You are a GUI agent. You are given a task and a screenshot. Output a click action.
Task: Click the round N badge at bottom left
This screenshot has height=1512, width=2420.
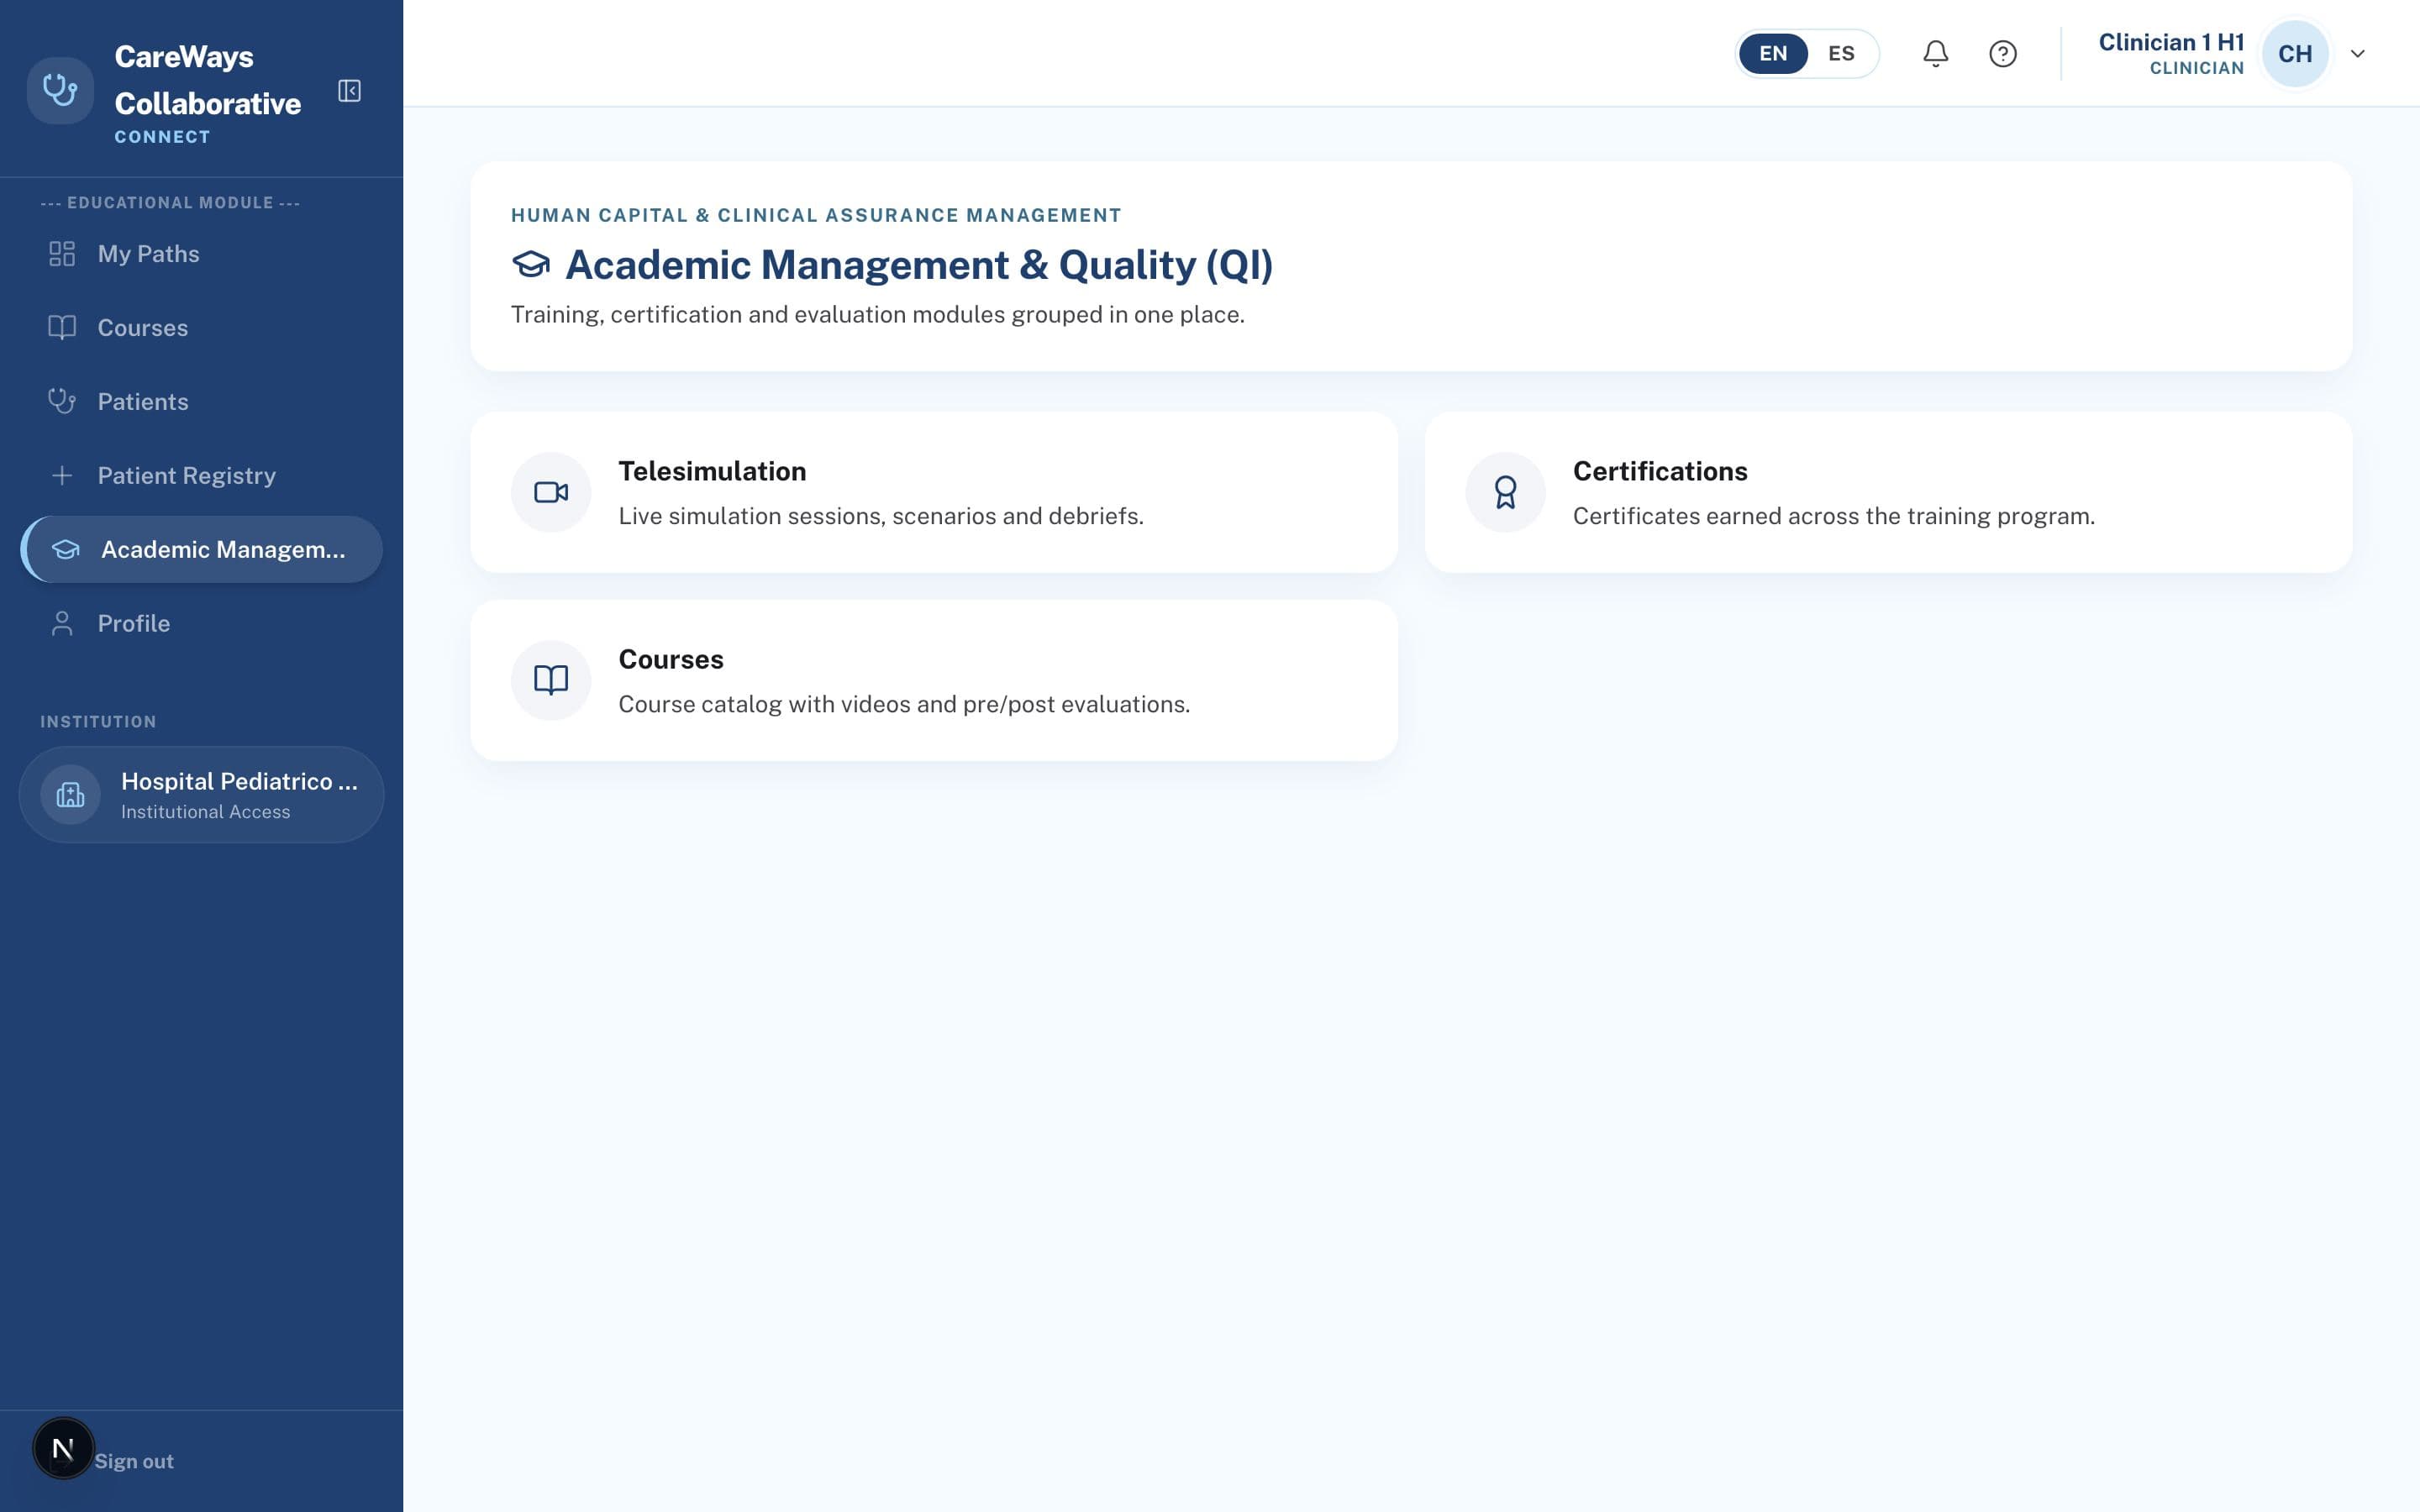[x=63, y=1448]
